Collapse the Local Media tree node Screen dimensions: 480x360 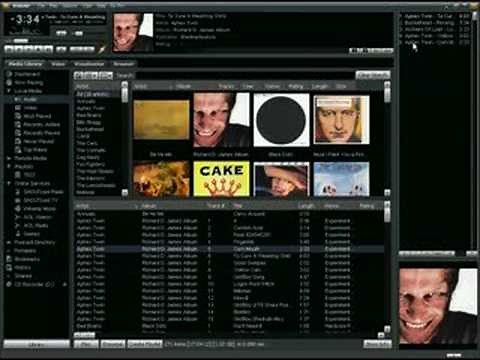coord(9,91)
